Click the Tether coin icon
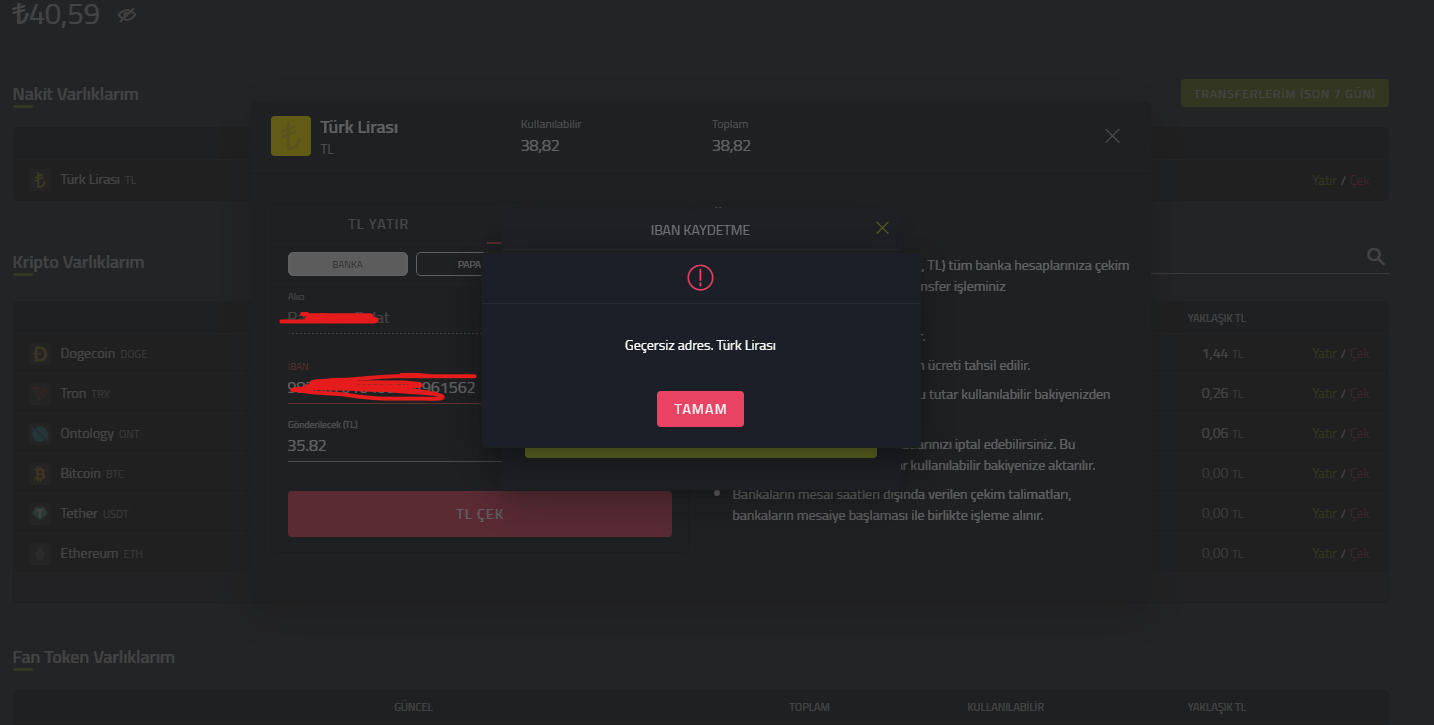Image resolution: width=1434 pixels, height=725 pixels. [x=40, y=513]
